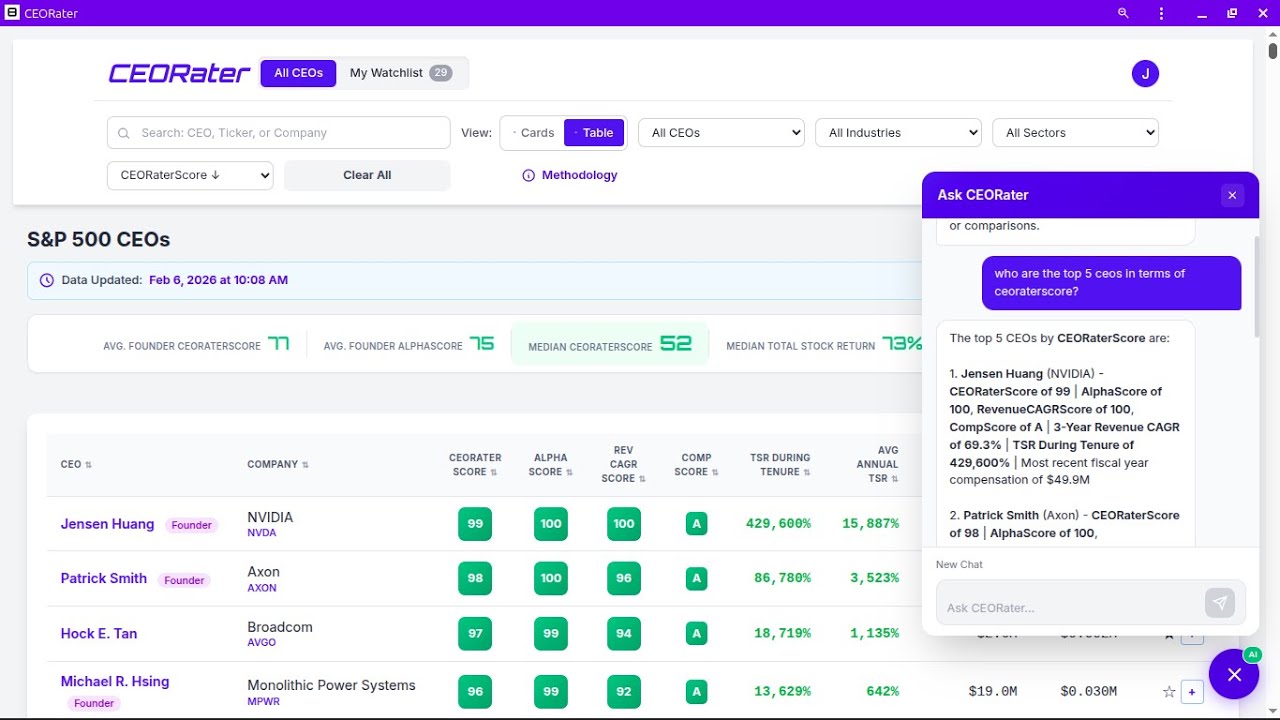Sort by Avg Annual TSR column icon
This screenshot has width=1280, height=720.
[x=895, y=479]
